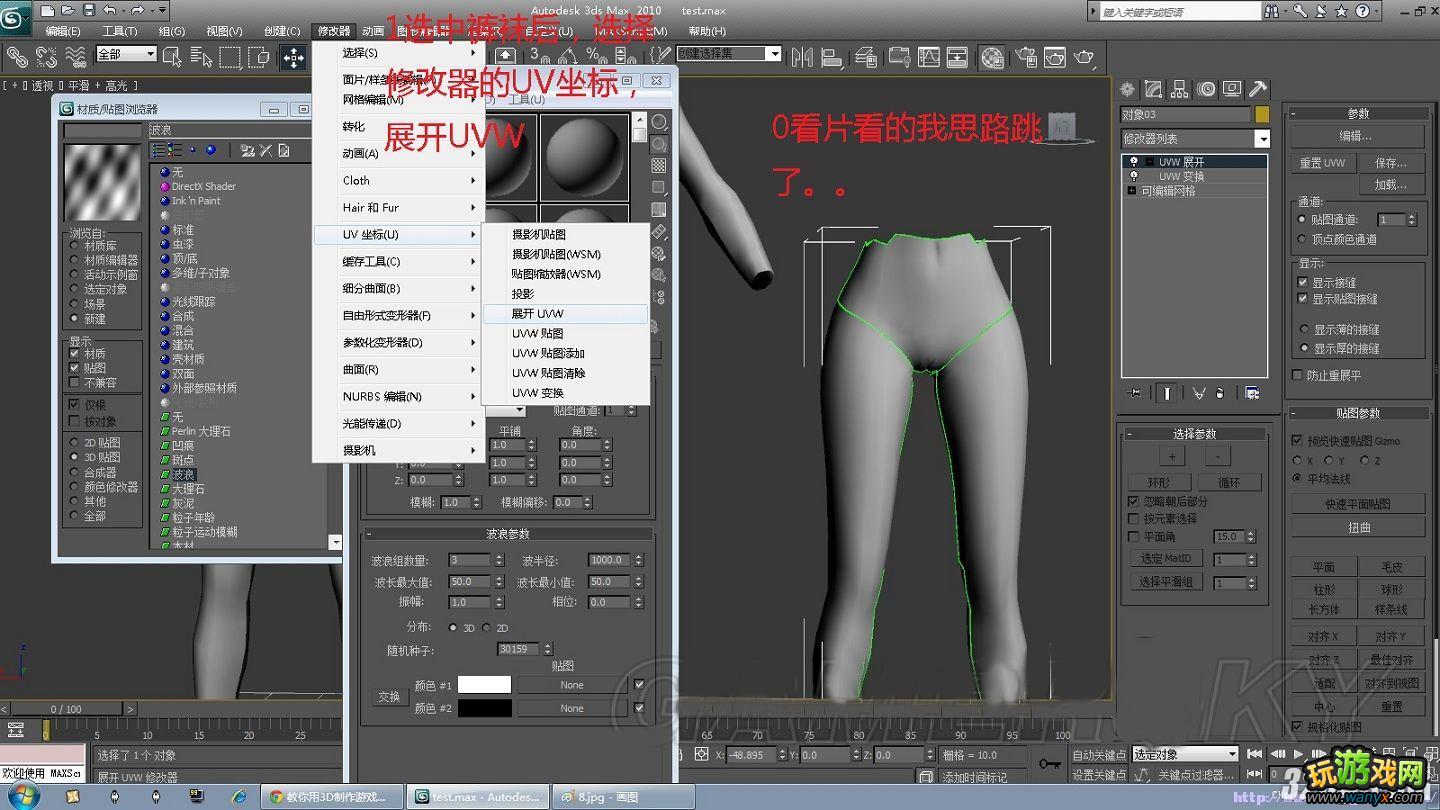Choose 展开 UVW from the submenu
Image resolution: width=1440 pixels, height=810 pixels.
[x=566, y=313]
